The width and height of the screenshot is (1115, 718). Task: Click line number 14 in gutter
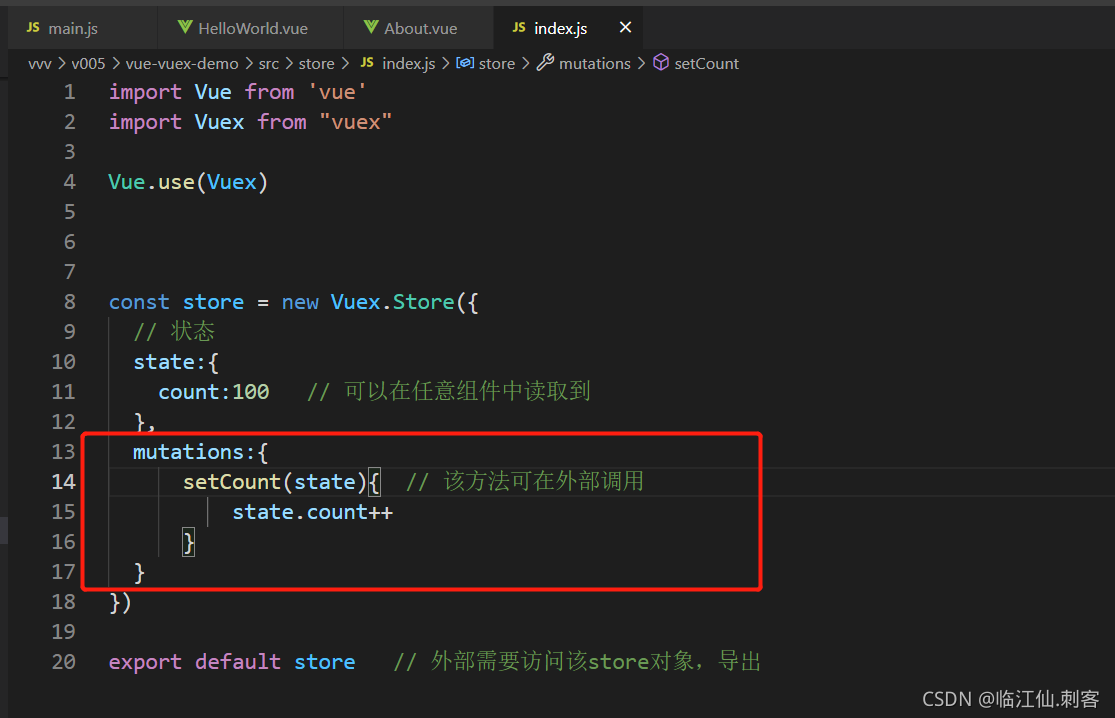(x=63, y=482)
